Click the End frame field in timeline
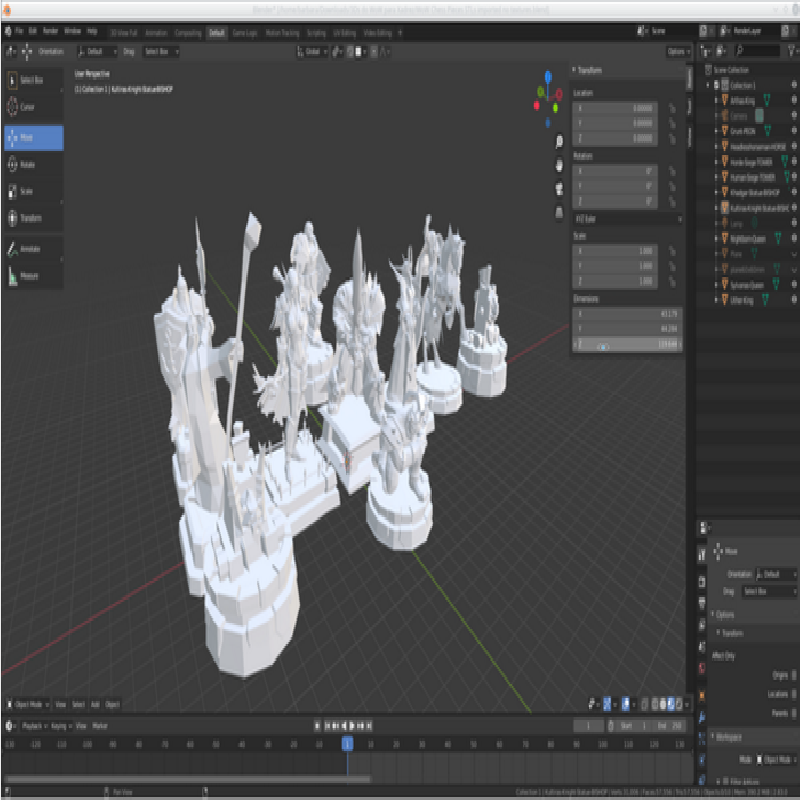The width and height of the screenshot is (800, 800). 669,726
